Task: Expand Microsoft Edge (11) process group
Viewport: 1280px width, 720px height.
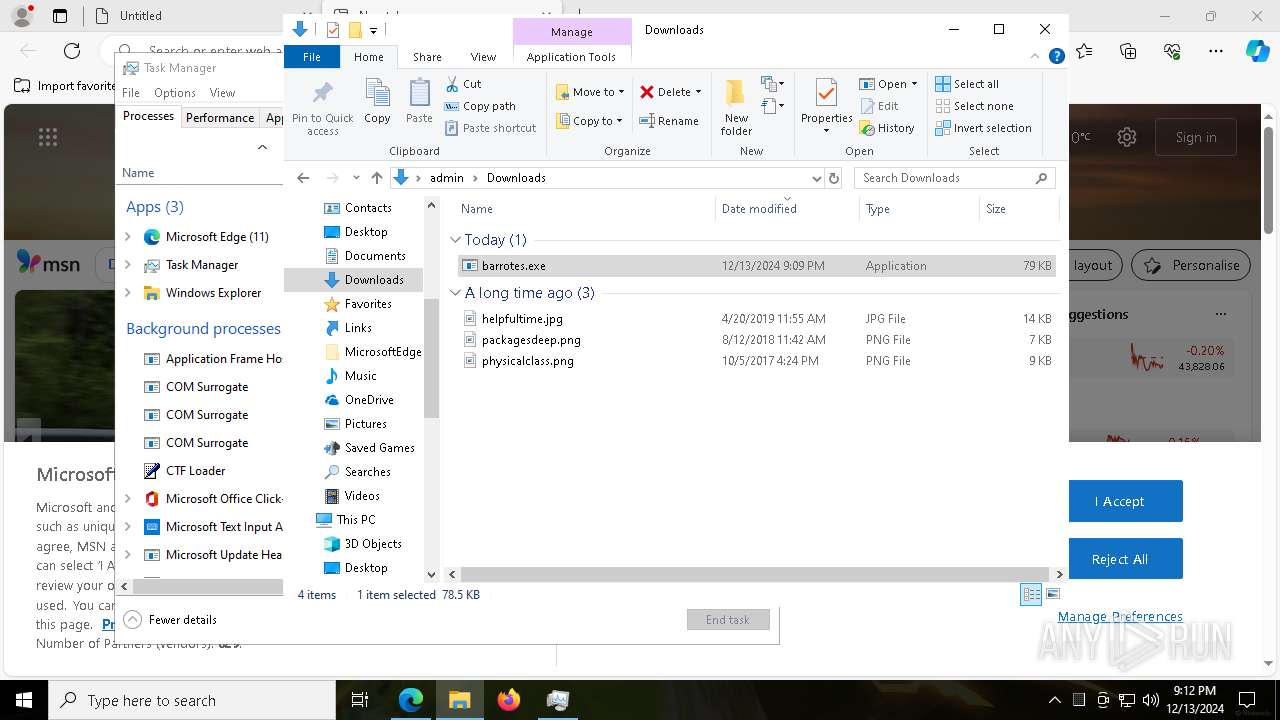Action: (127, 237)
